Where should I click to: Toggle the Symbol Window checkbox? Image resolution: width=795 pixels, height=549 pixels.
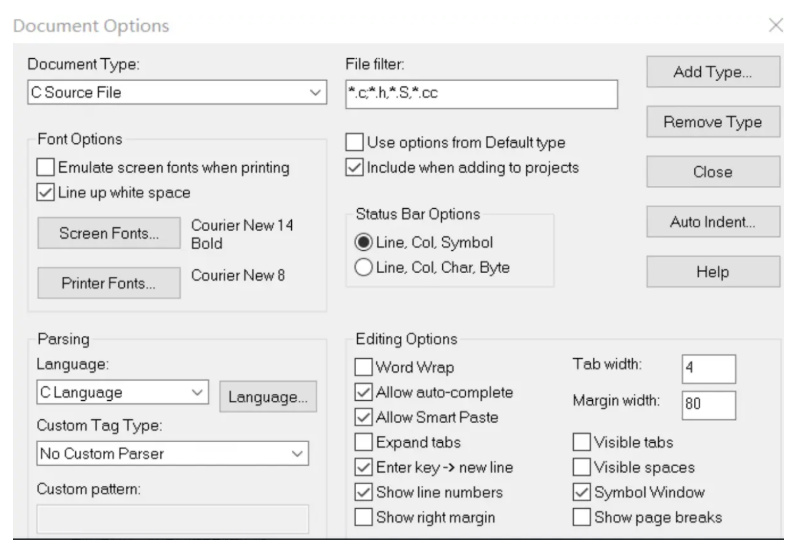tap(581, 492)
